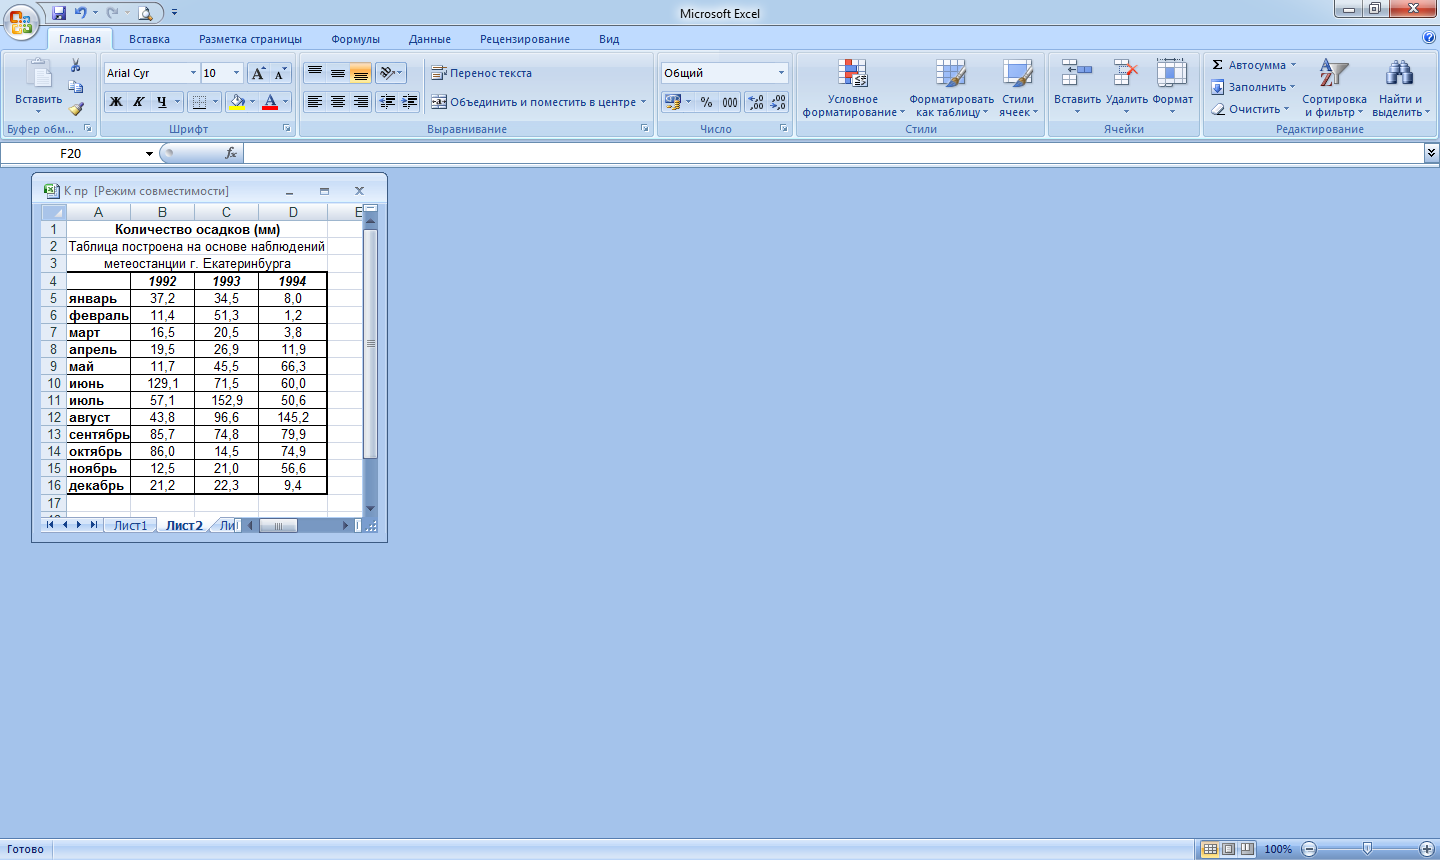Open the Excel help question mark
Viewport: 1440px width, 860px height.
click(x=1428, y=38)
